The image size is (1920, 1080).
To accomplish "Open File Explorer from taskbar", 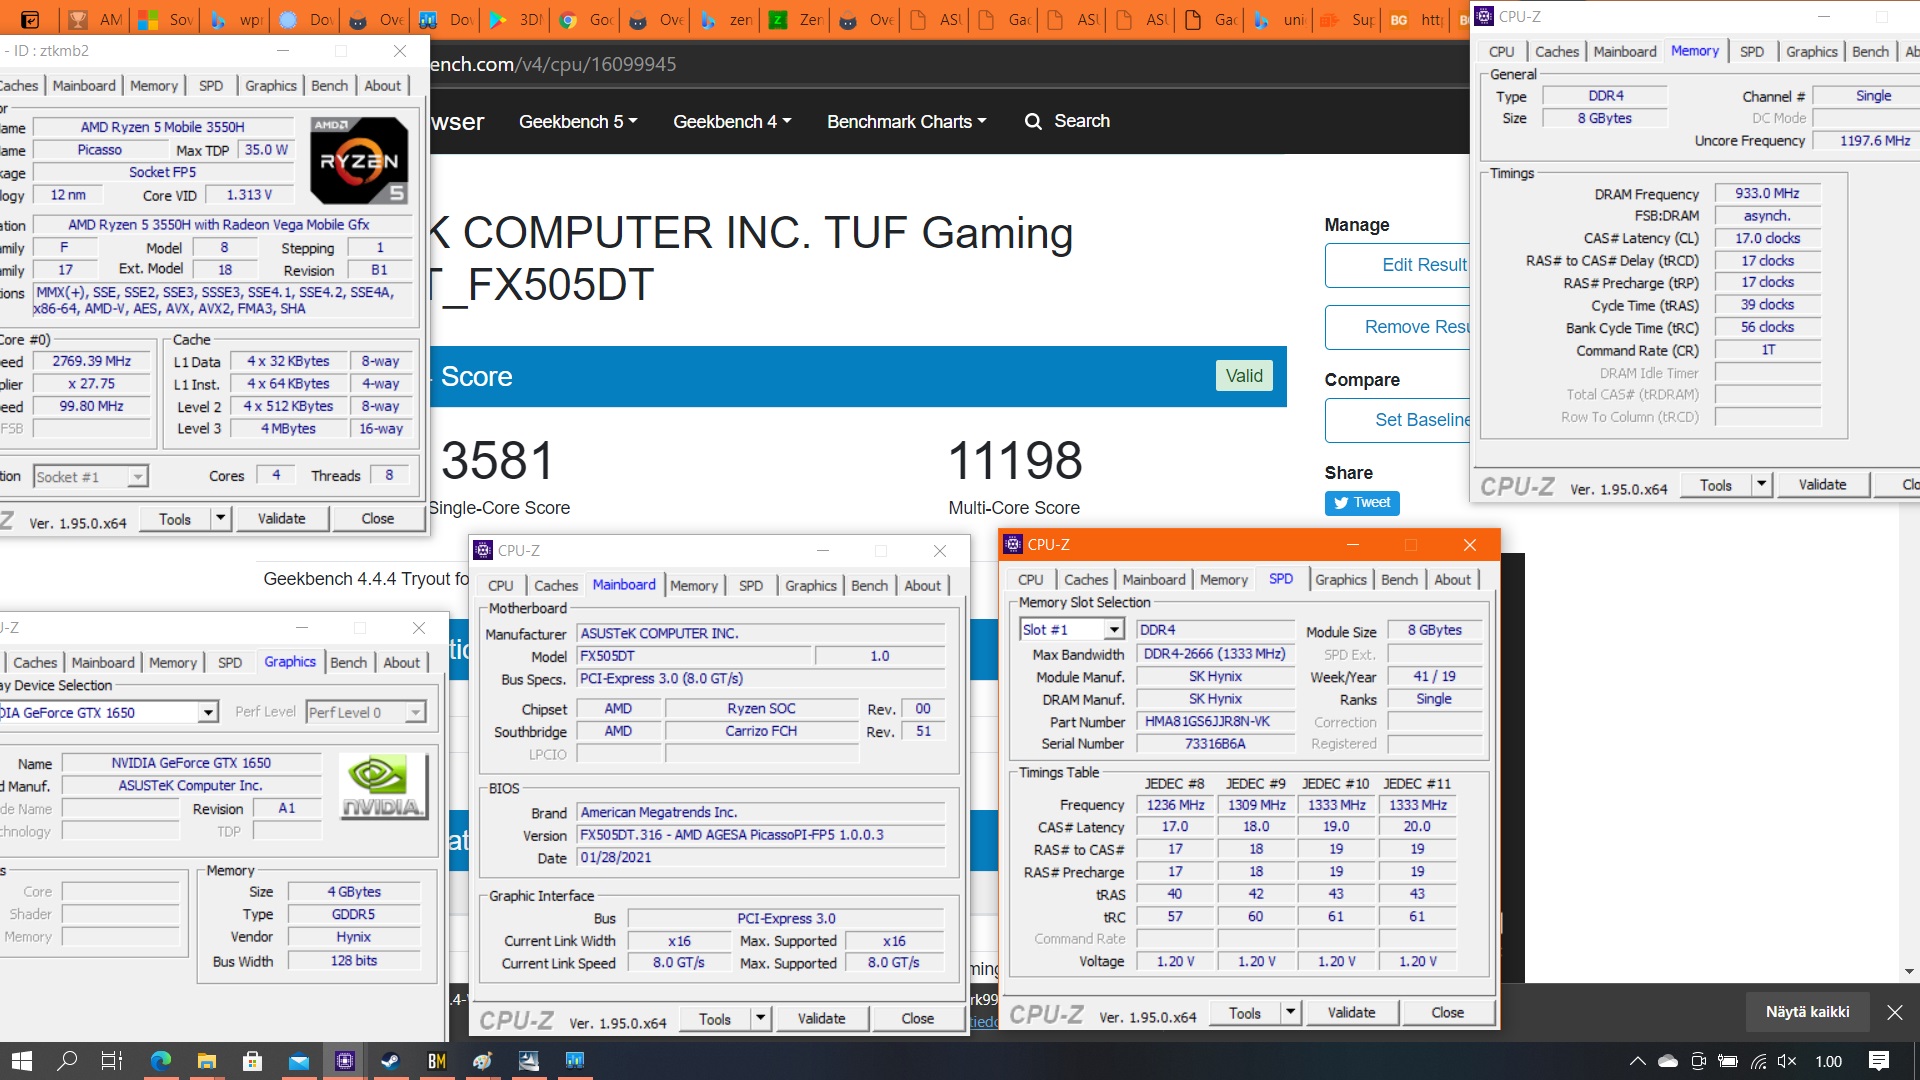I will click(x=206, y=1061).
